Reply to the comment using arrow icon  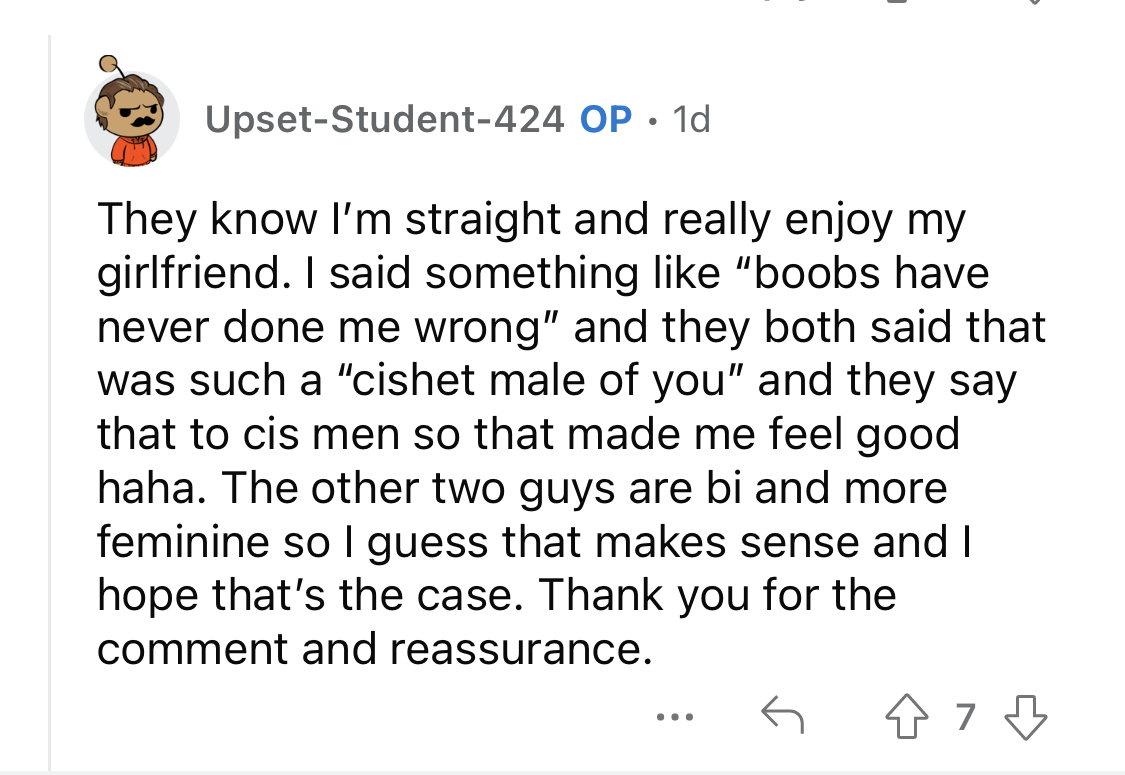pyautogui.click(x=782, y=716)
